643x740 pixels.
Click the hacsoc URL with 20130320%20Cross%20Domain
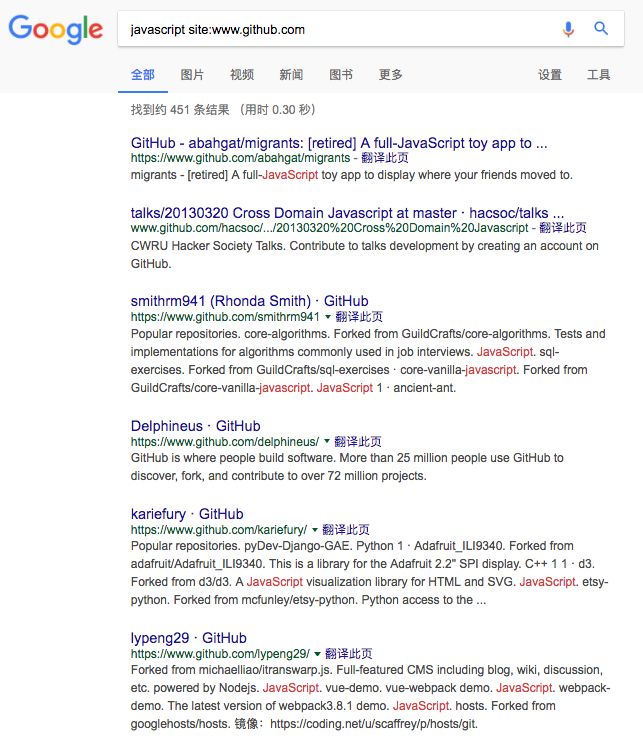click(x=330, y=228)
